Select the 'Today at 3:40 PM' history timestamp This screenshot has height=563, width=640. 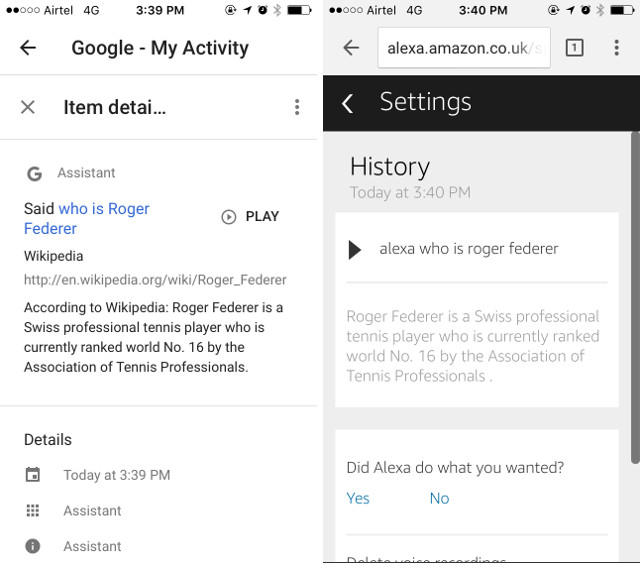(410, 192)
